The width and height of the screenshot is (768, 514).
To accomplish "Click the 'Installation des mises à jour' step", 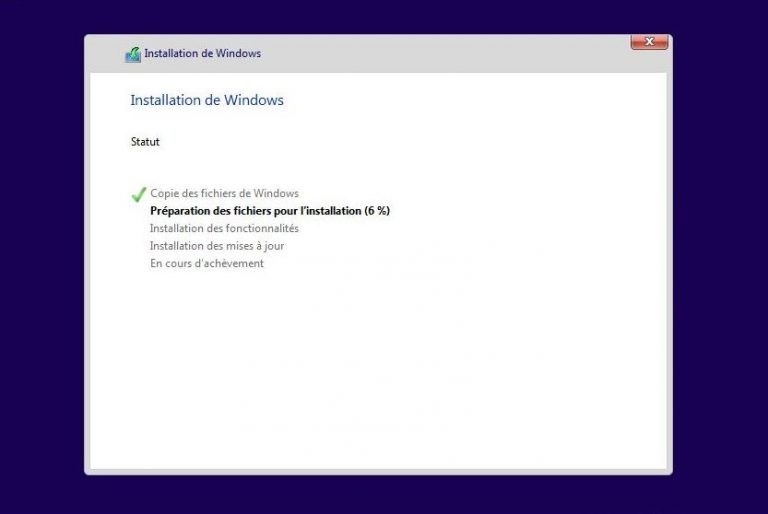I will [x=217, y=246].
